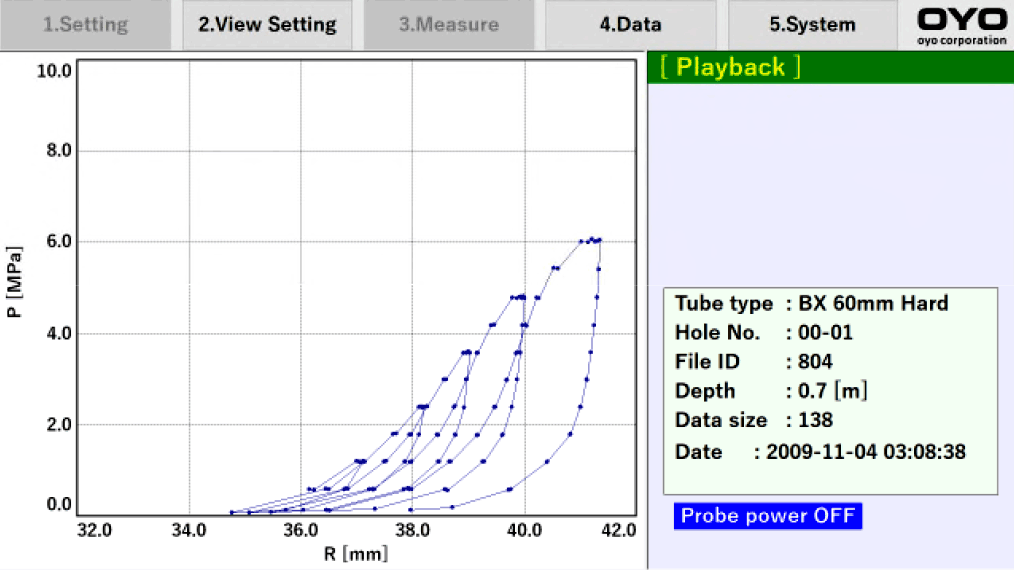Viewport: 1014px width, 570px height.
Task: Select the Tube type BX 60mm Hard row
Action: pyautogui.click(x=811, y=303)
